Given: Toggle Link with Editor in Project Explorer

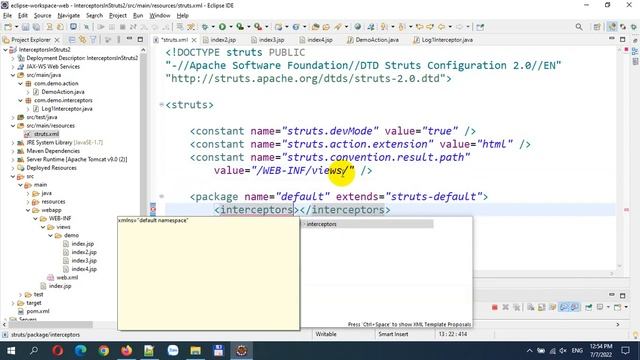Looking at the screenshot, I should click(x=82, y=40).
